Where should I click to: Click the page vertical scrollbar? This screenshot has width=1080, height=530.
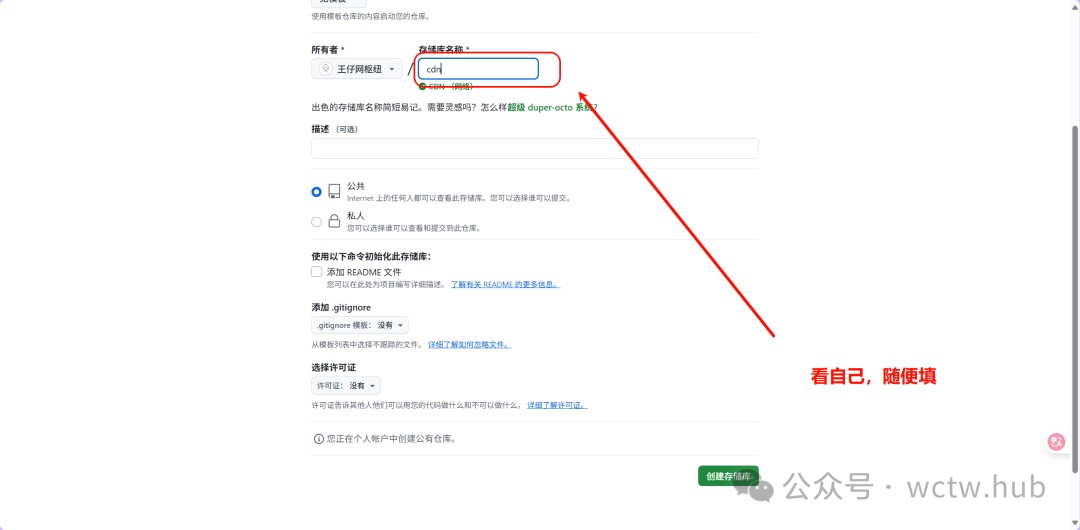click(1075, 300)
